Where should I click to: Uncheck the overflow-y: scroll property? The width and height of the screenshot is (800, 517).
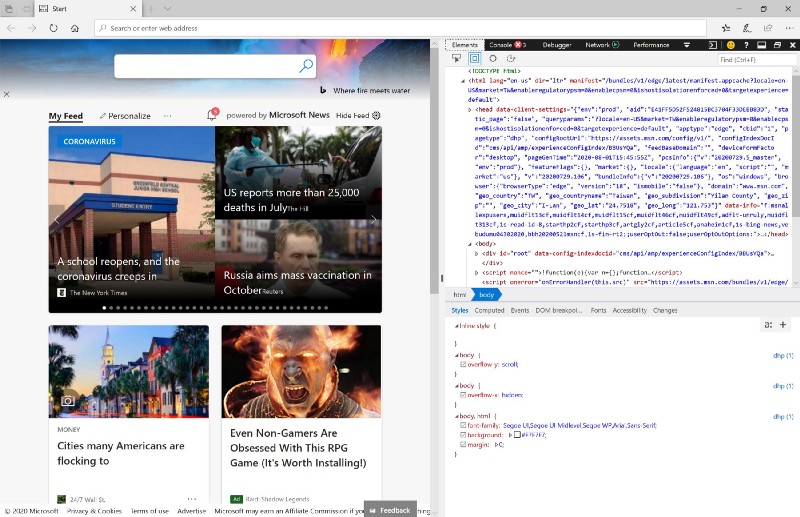463,365
